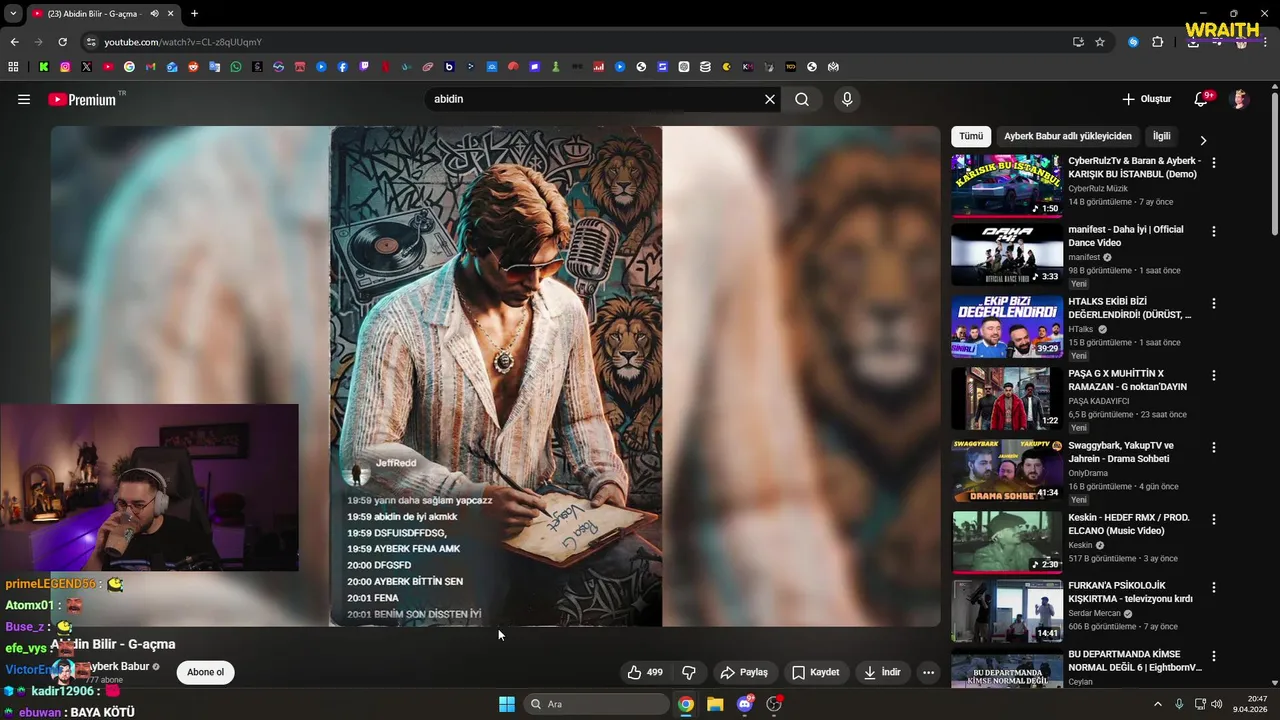The image size is (1280, 720).
Task: Submit search with magnifier icon
Action: pyautogui.click(x=802, y=99)
